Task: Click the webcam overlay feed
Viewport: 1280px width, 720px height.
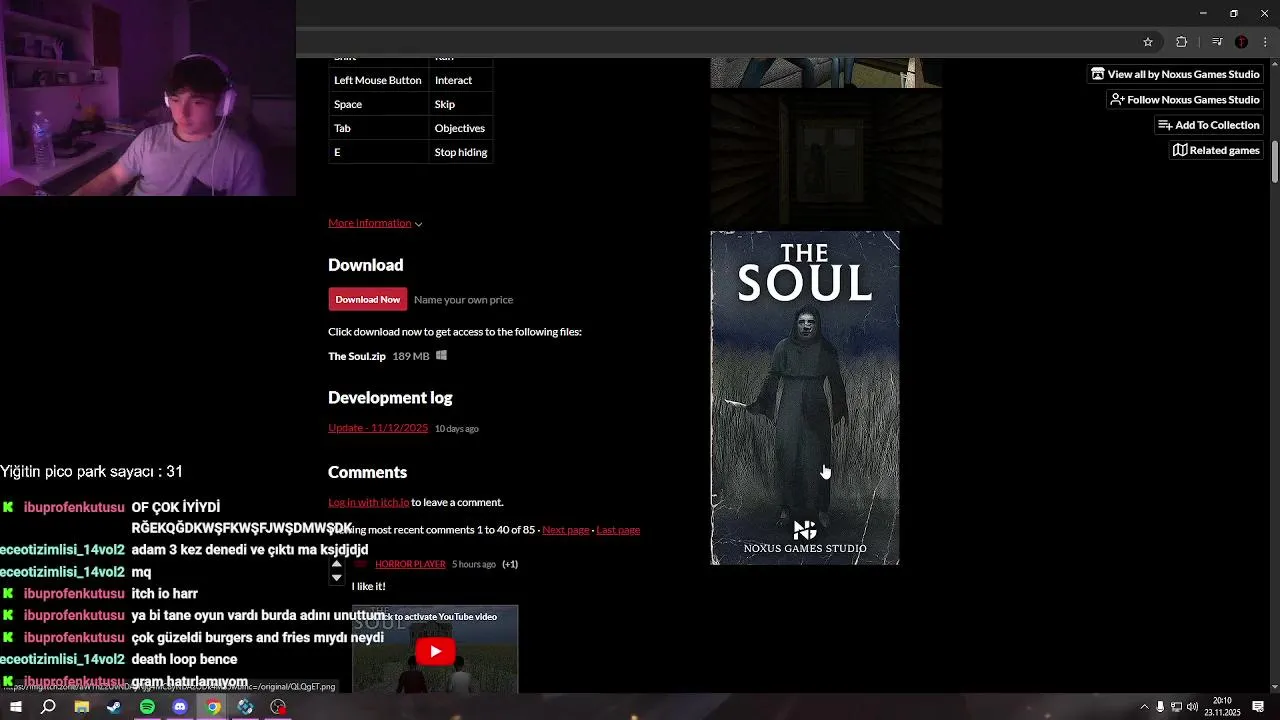Action: [x=148, y=98]
